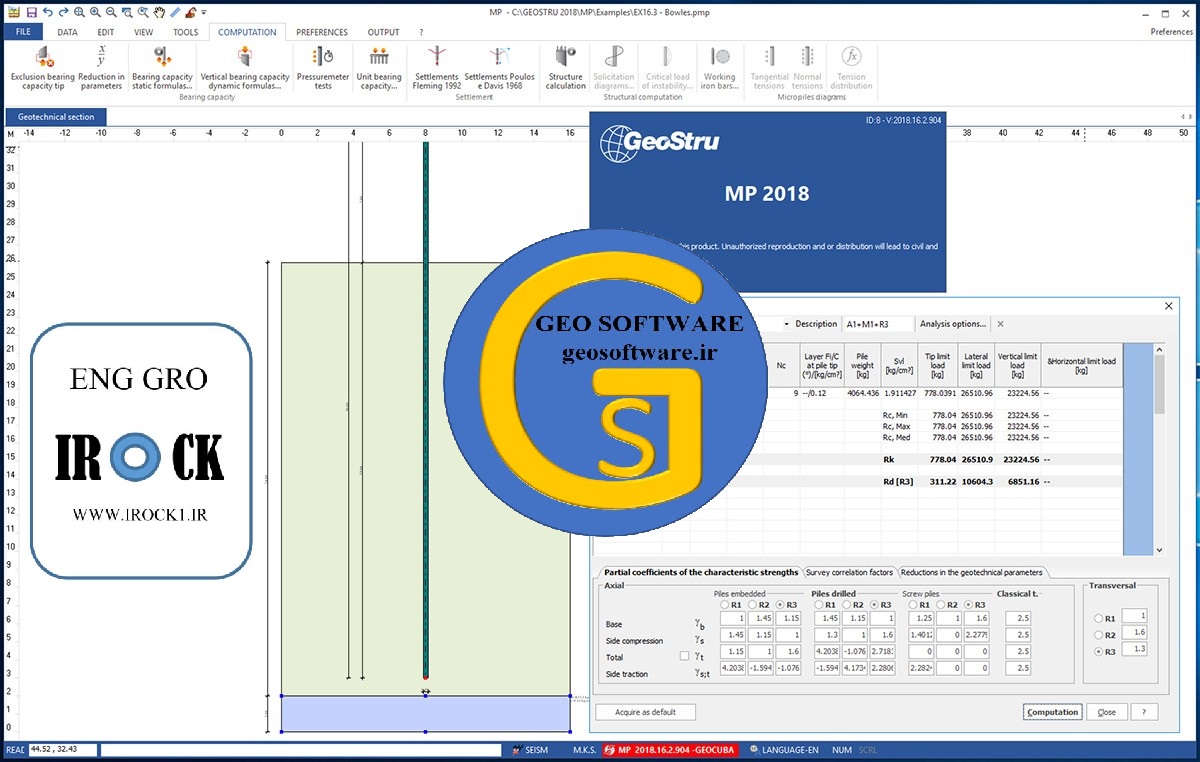Open quick access toolbar customize arrow

pyautogui.click(x=204, y=12)
